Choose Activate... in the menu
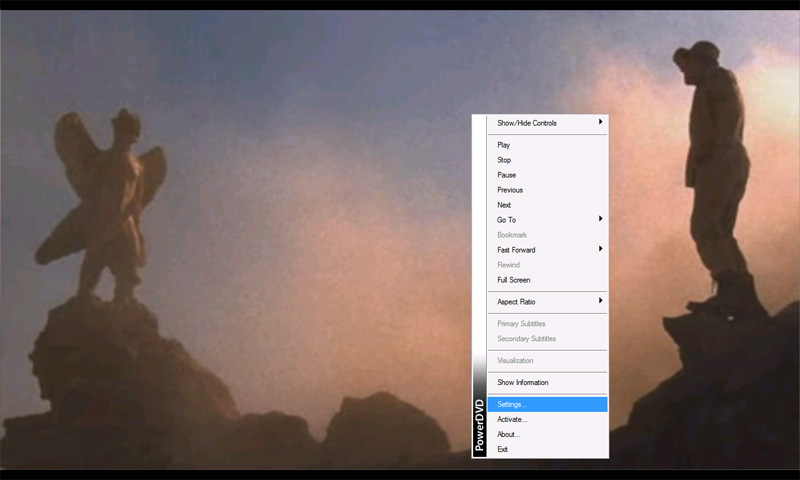 (547, 419)
